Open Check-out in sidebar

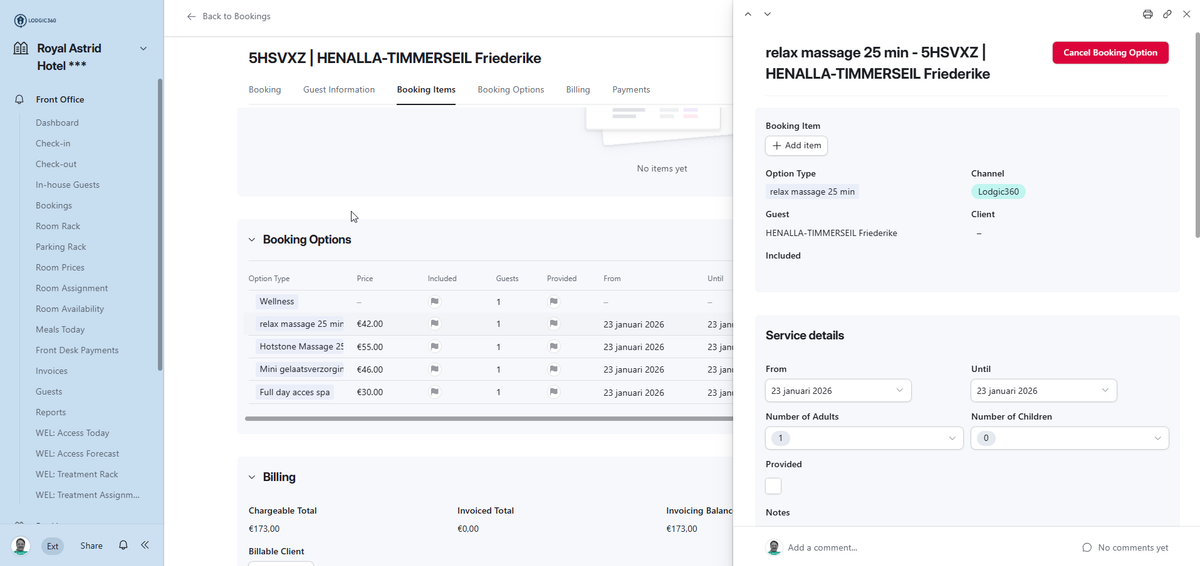(x=56, y=164)
